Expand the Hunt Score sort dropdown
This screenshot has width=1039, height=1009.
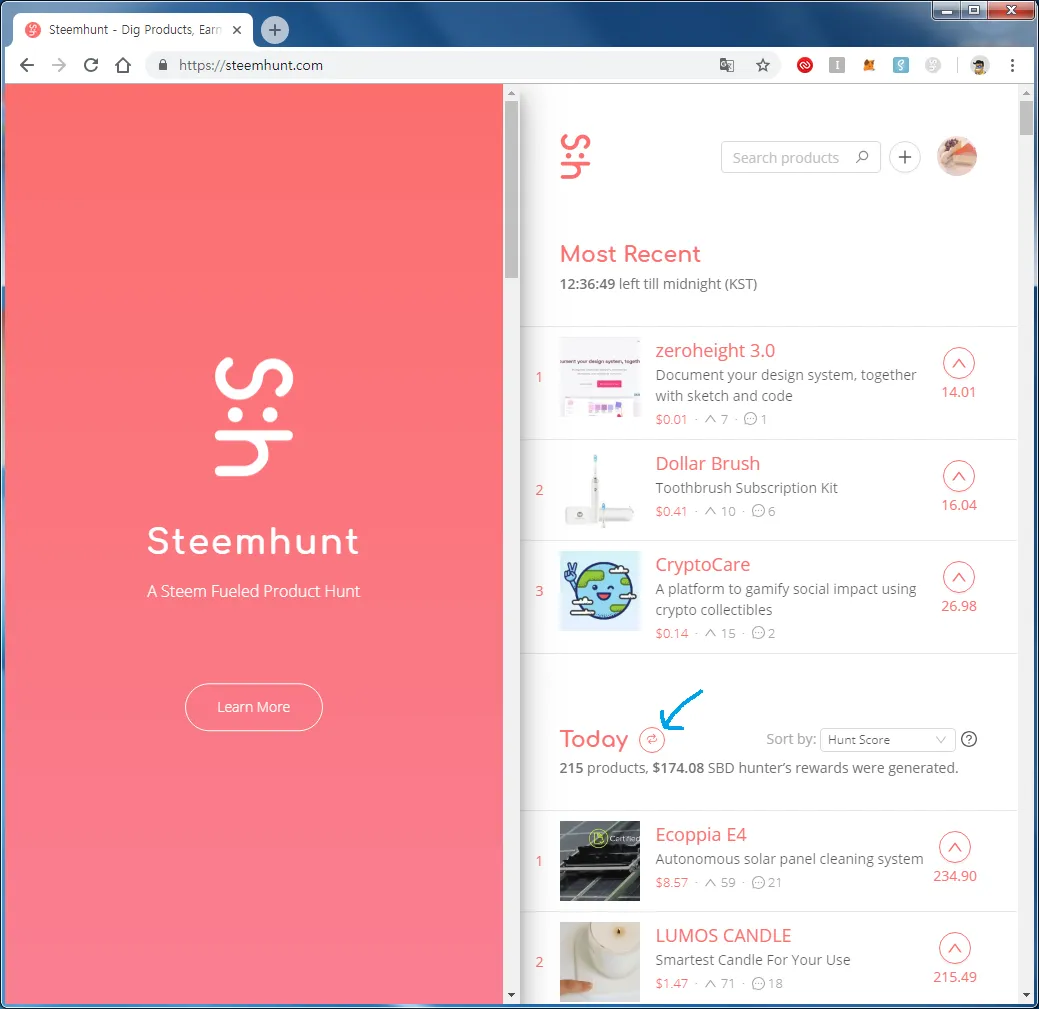pyautogui.click(x=887, y=739)
